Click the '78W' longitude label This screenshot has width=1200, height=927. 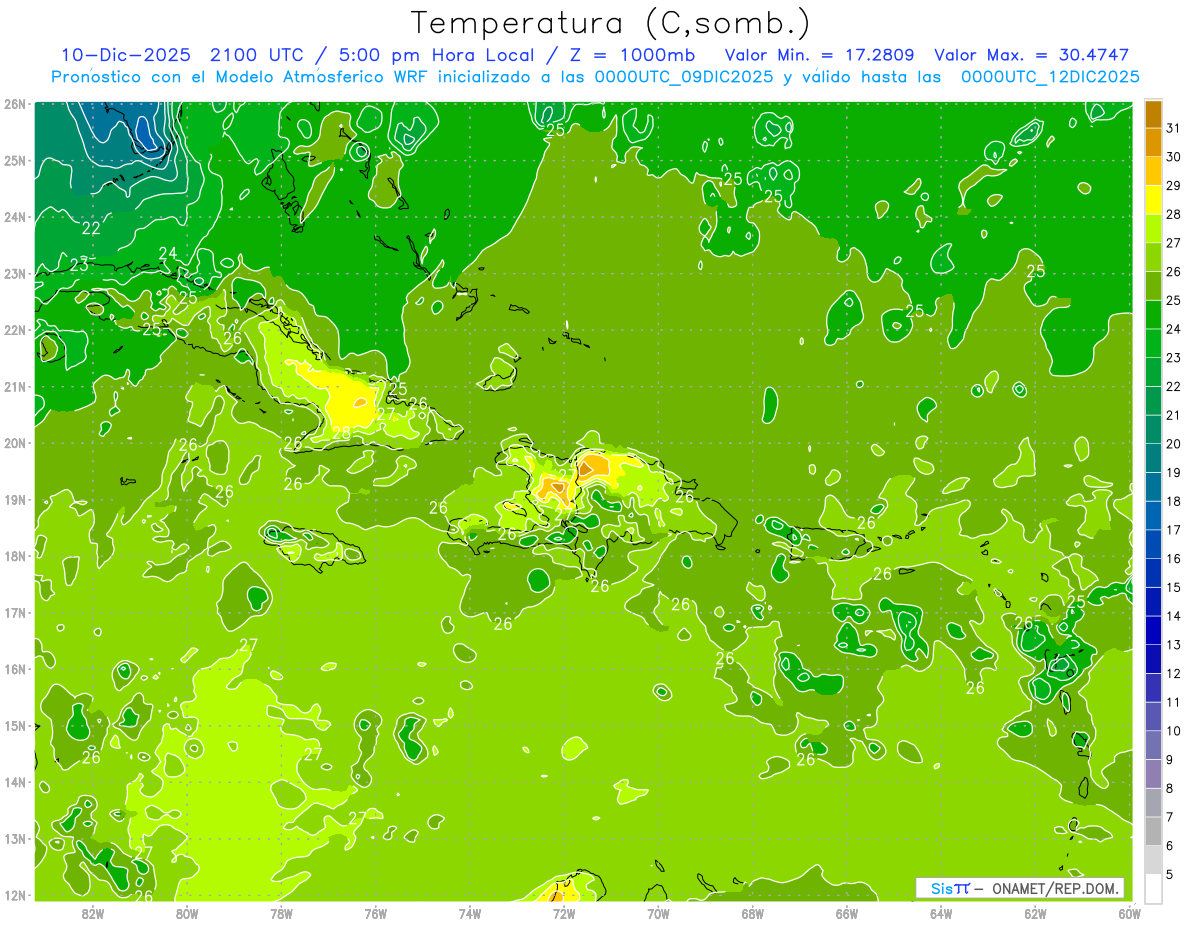coord(281,913)
